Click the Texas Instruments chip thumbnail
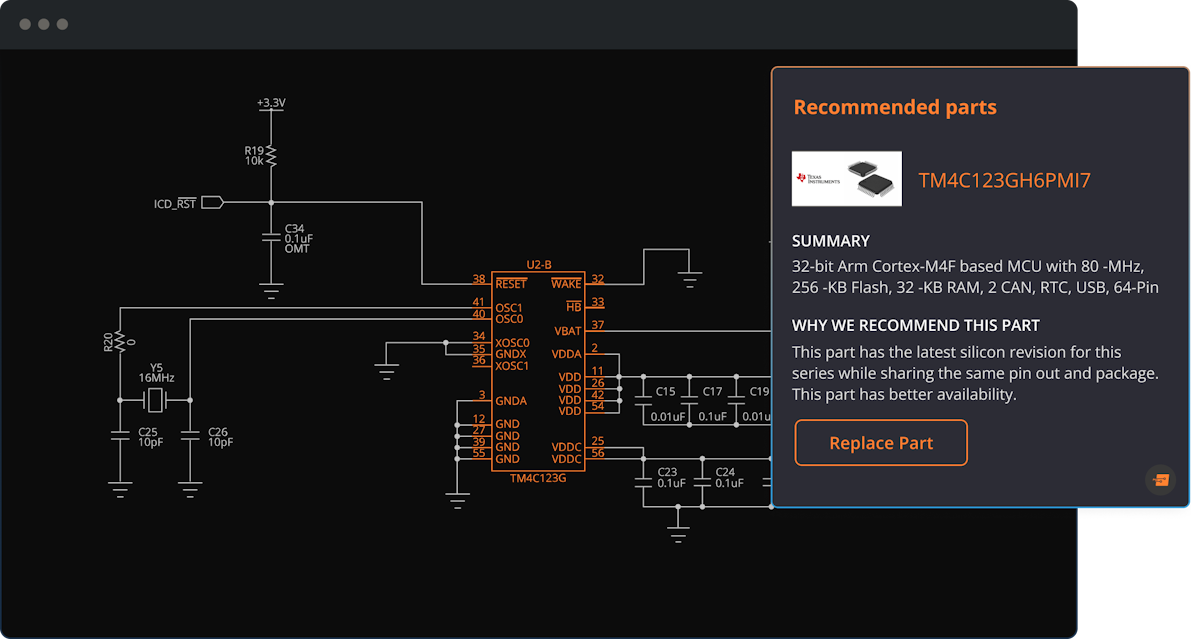 tap(846, 179)
